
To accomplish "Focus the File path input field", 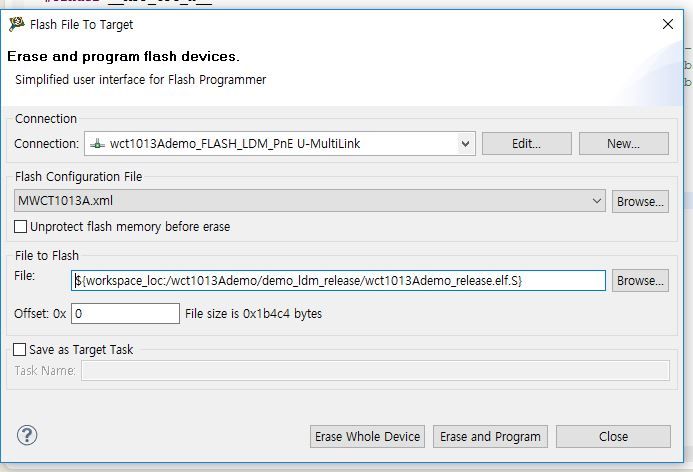I will click(x=340, y=281).
